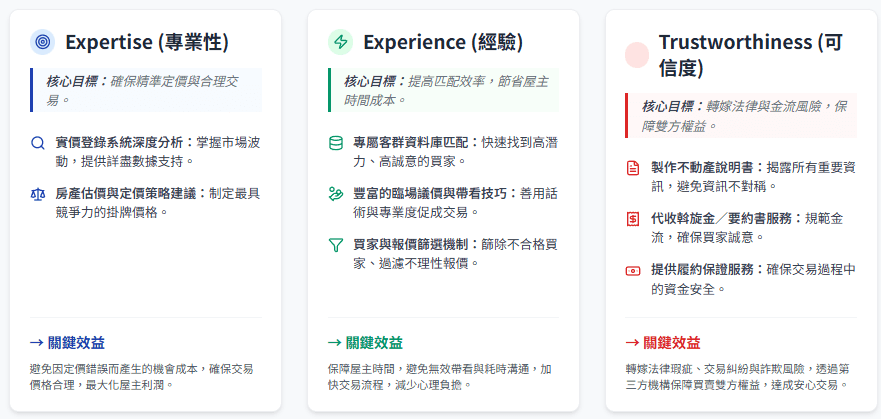This screenshot has width=881, height=419.
Task: Click the banknote icon beside 提供履約保證服務
Action: click(x=632, y=271)
